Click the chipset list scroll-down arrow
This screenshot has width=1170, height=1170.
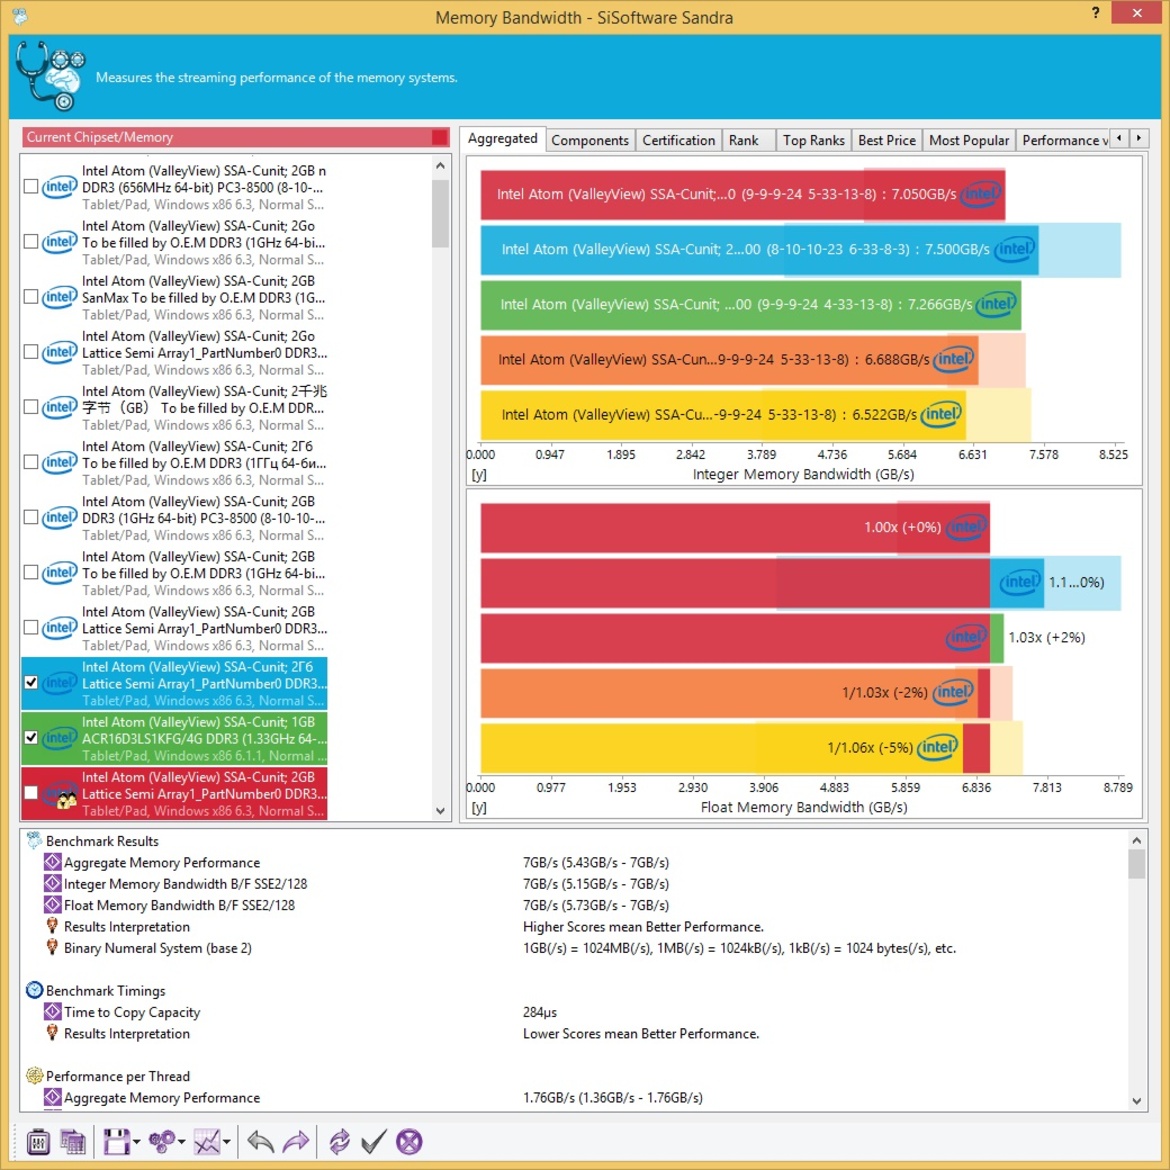(440, 811)
